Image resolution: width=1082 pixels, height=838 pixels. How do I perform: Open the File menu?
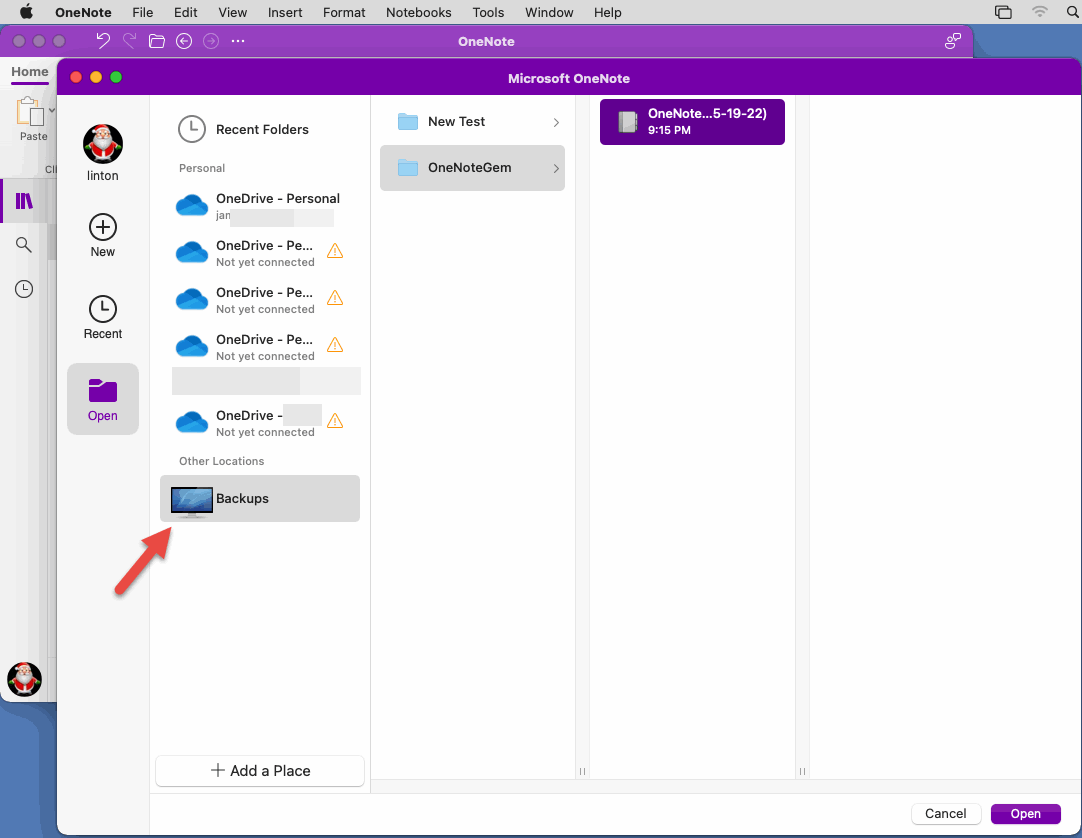tap(142, 12)
